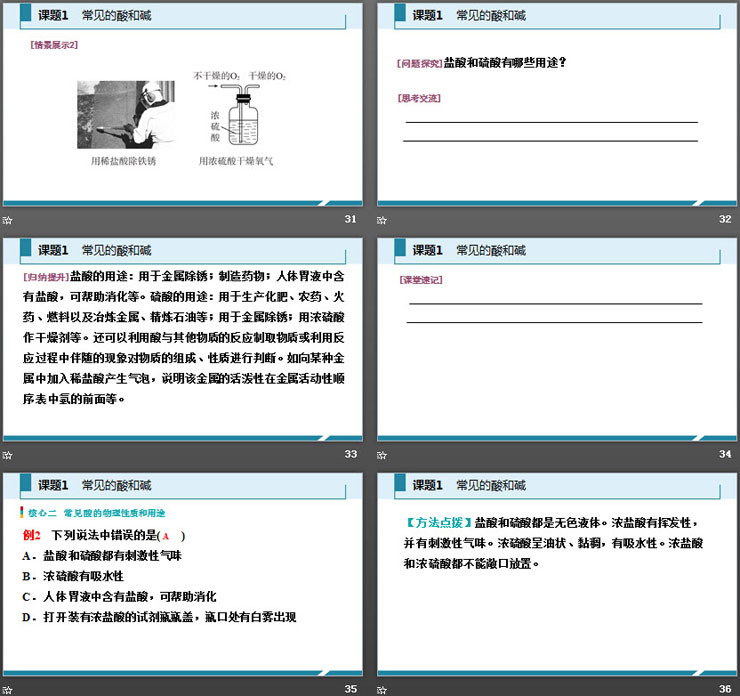Click animation star icon under slide 33
The image size is (740, 696).
click(x=7, y=455)
